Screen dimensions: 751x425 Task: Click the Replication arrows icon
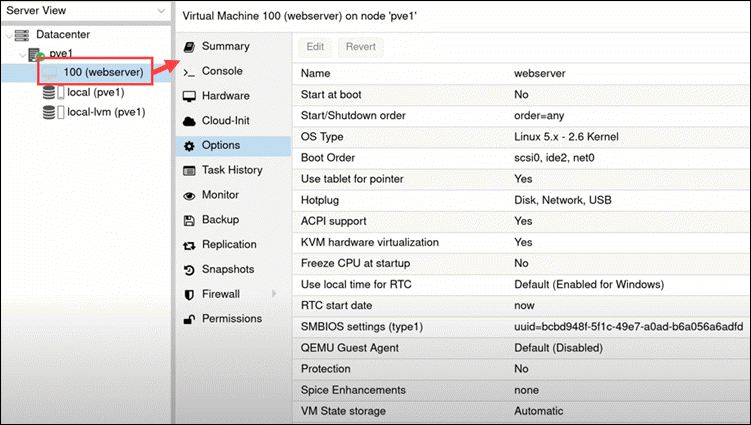coord(189,246)
